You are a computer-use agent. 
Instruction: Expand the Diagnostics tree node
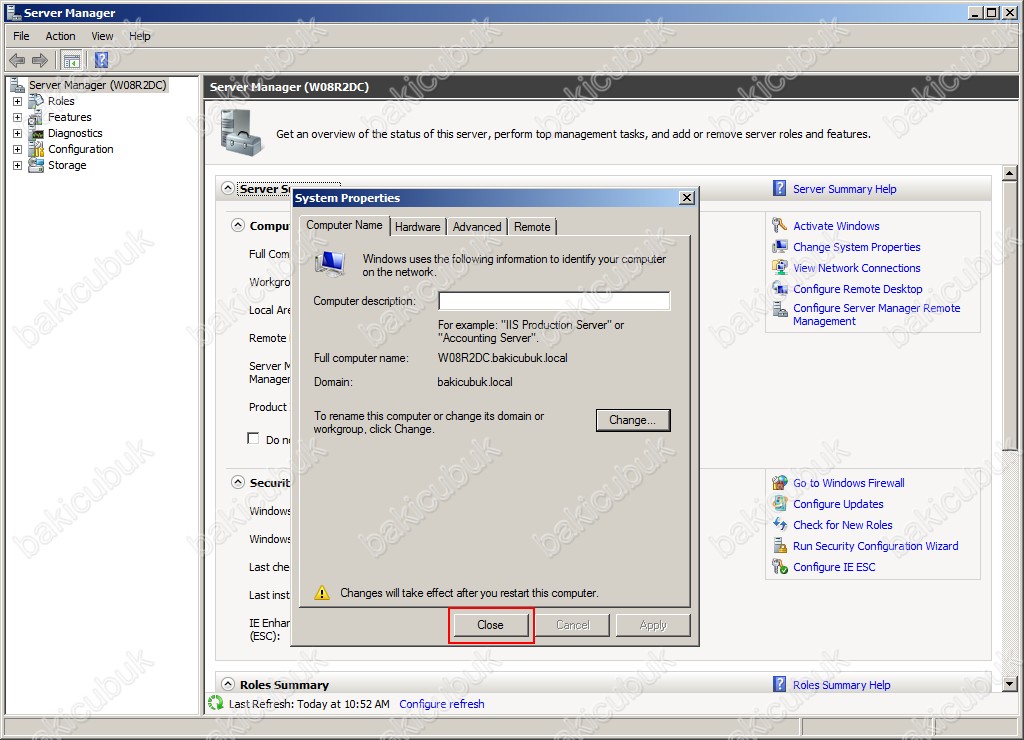coord(18,133)
